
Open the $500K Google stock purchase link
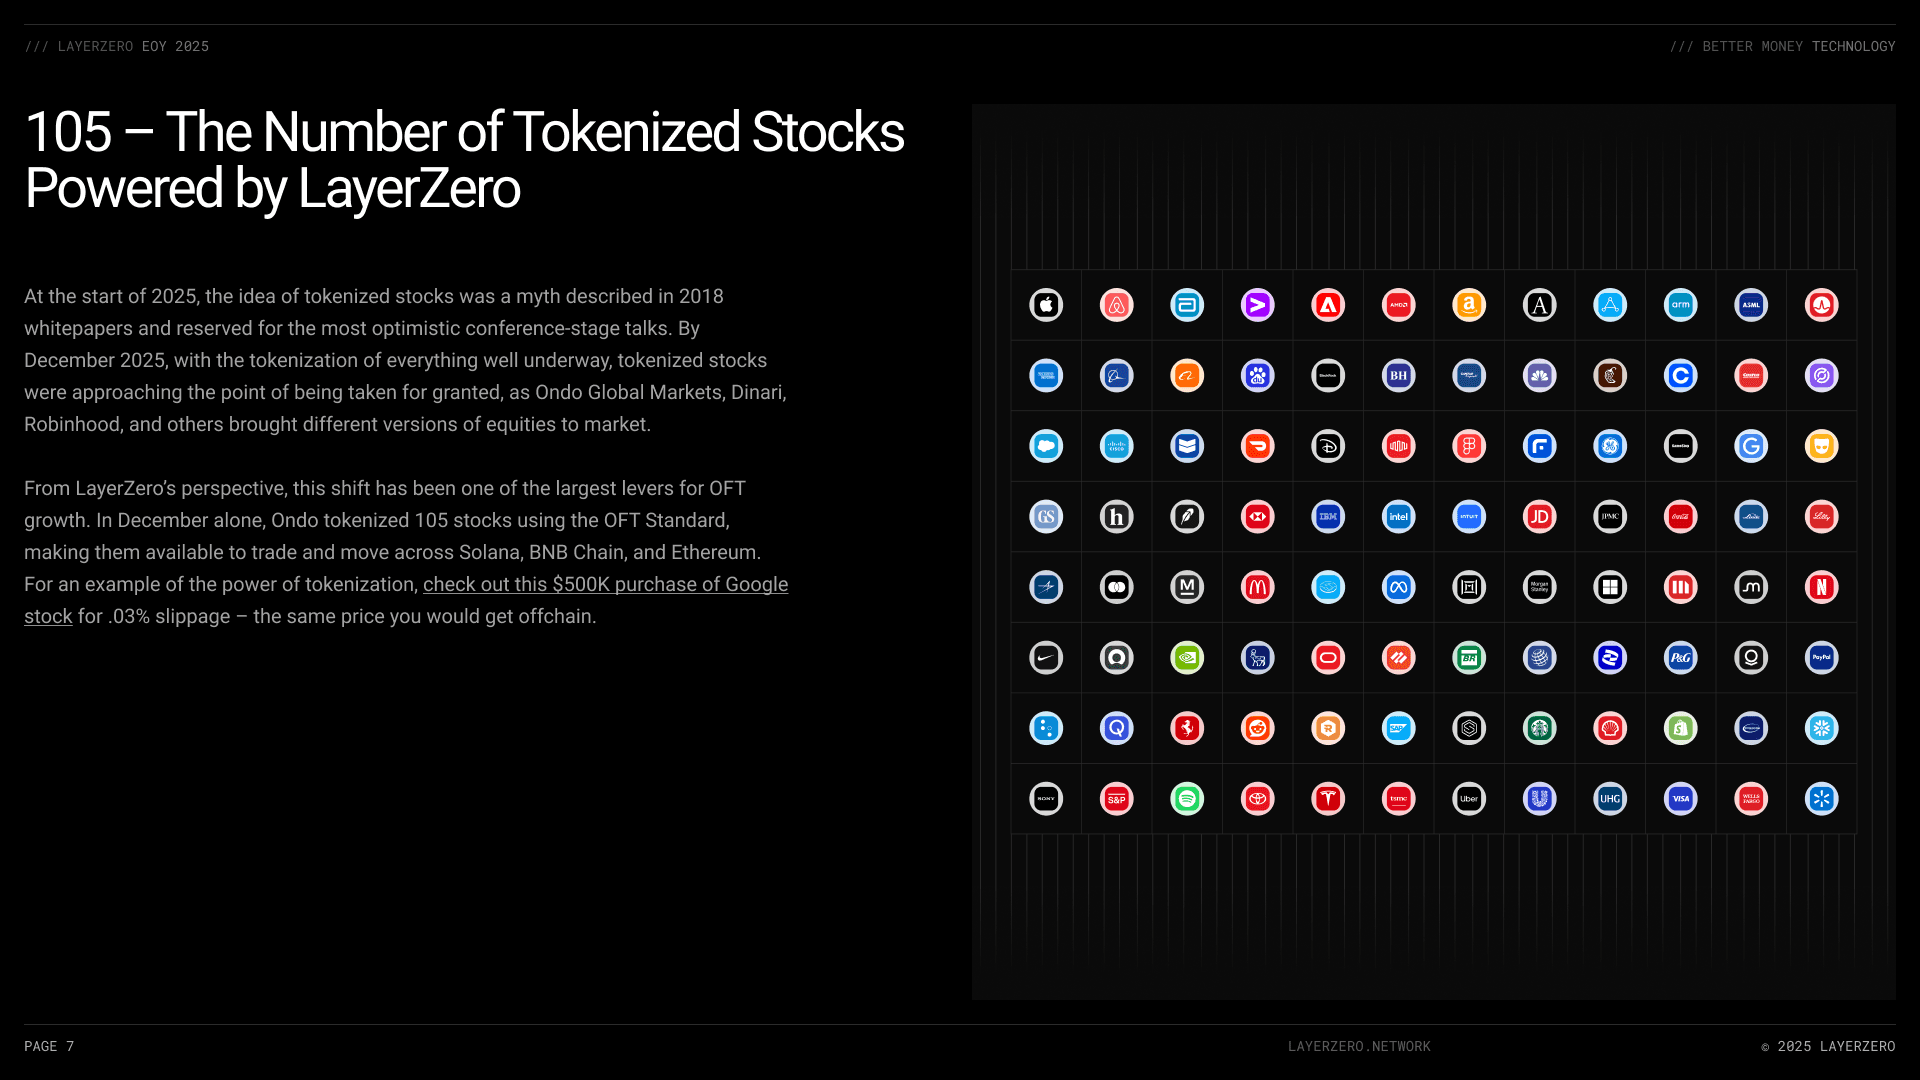point(605,585)
